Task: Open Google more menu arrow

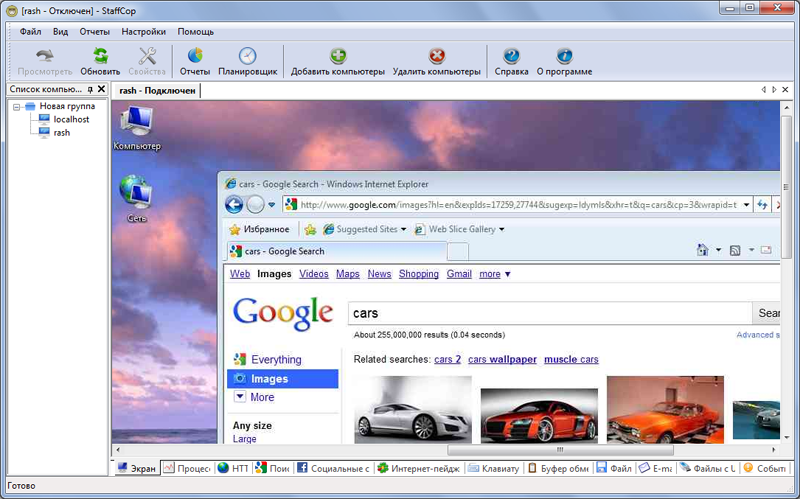Action: (x=508, y=275)
